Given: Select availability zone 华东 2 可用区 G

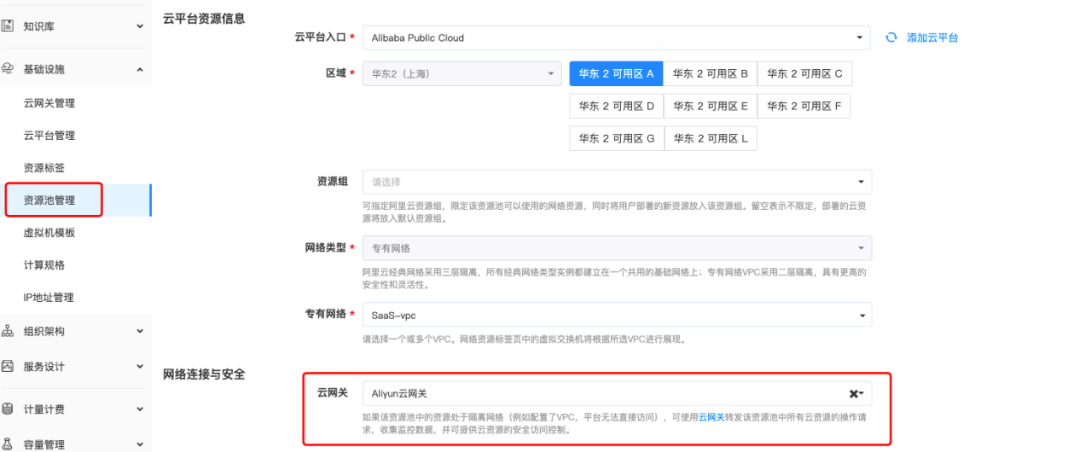Looking at the screenshot, I should tap(616, 138).
